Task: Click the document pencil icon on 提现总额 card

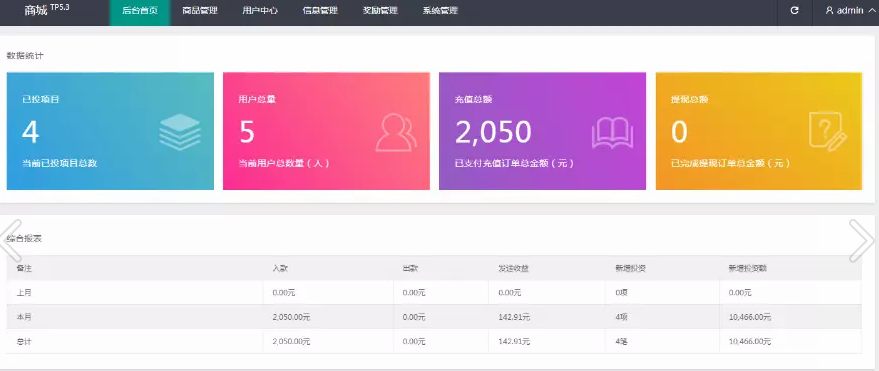Action: [829, 132]
